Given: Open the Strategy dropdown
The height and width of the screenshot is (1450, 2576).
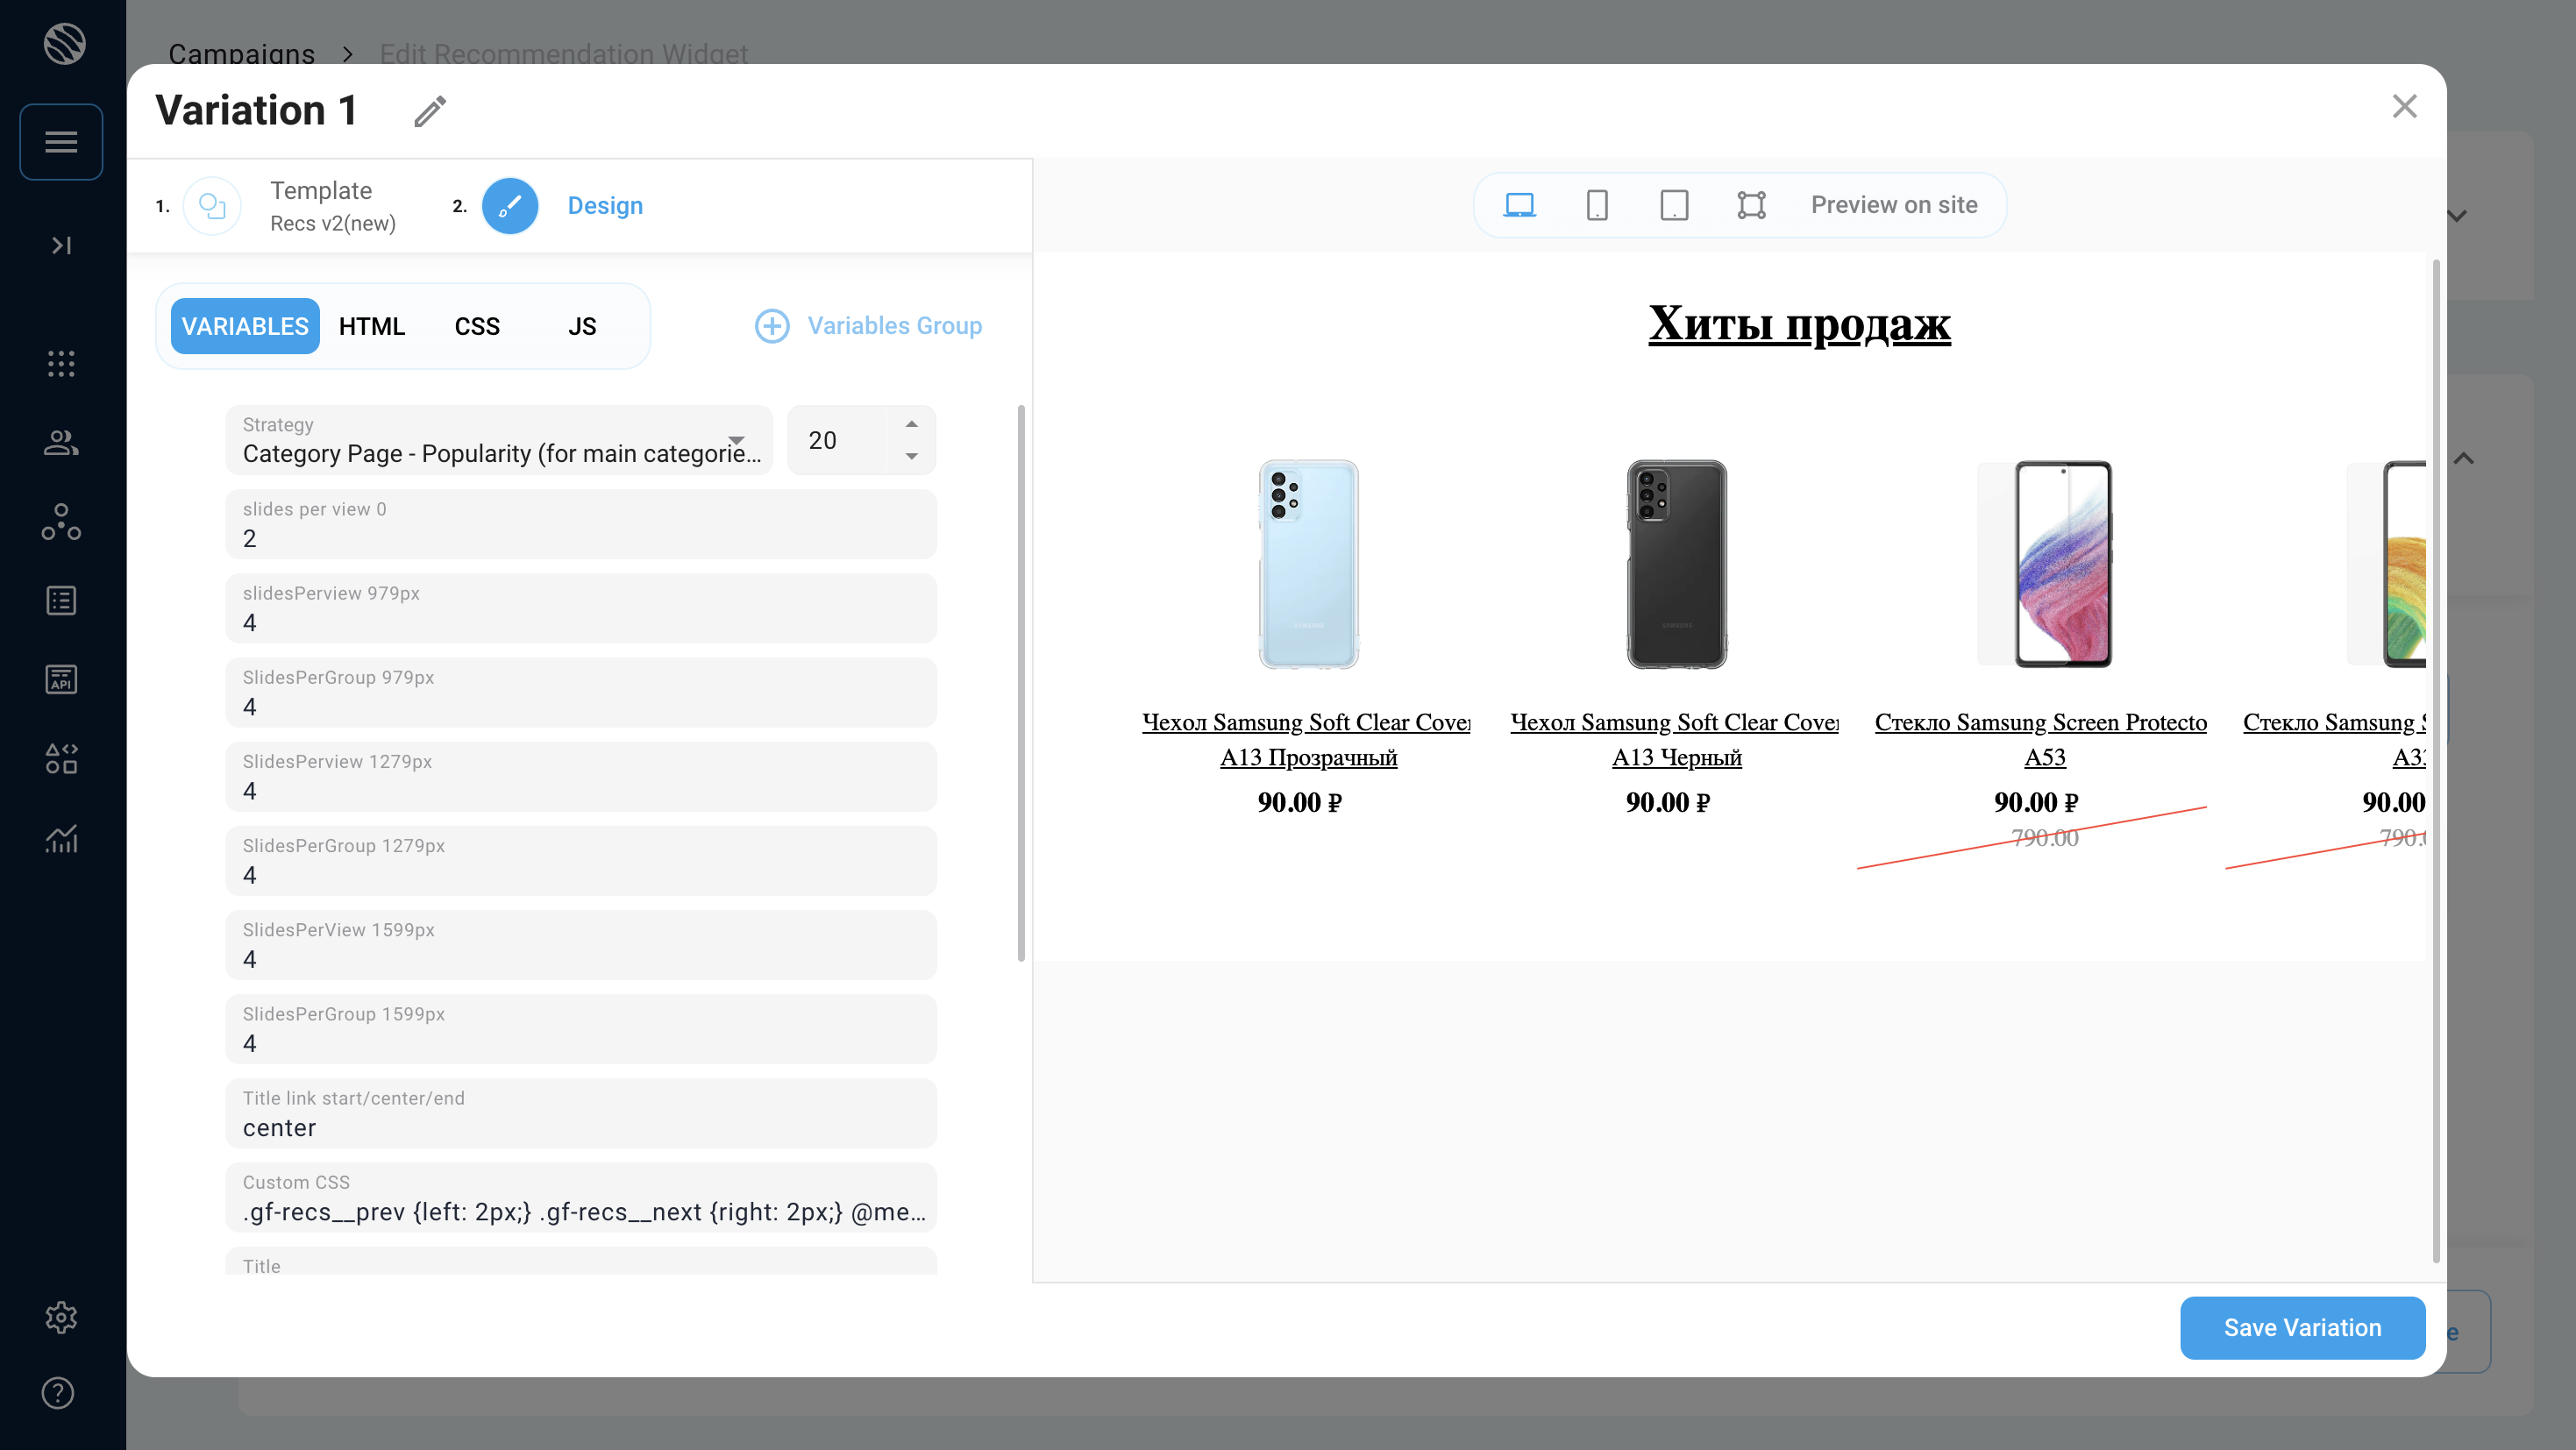Looking at the screenshot, I should [498, 440].
